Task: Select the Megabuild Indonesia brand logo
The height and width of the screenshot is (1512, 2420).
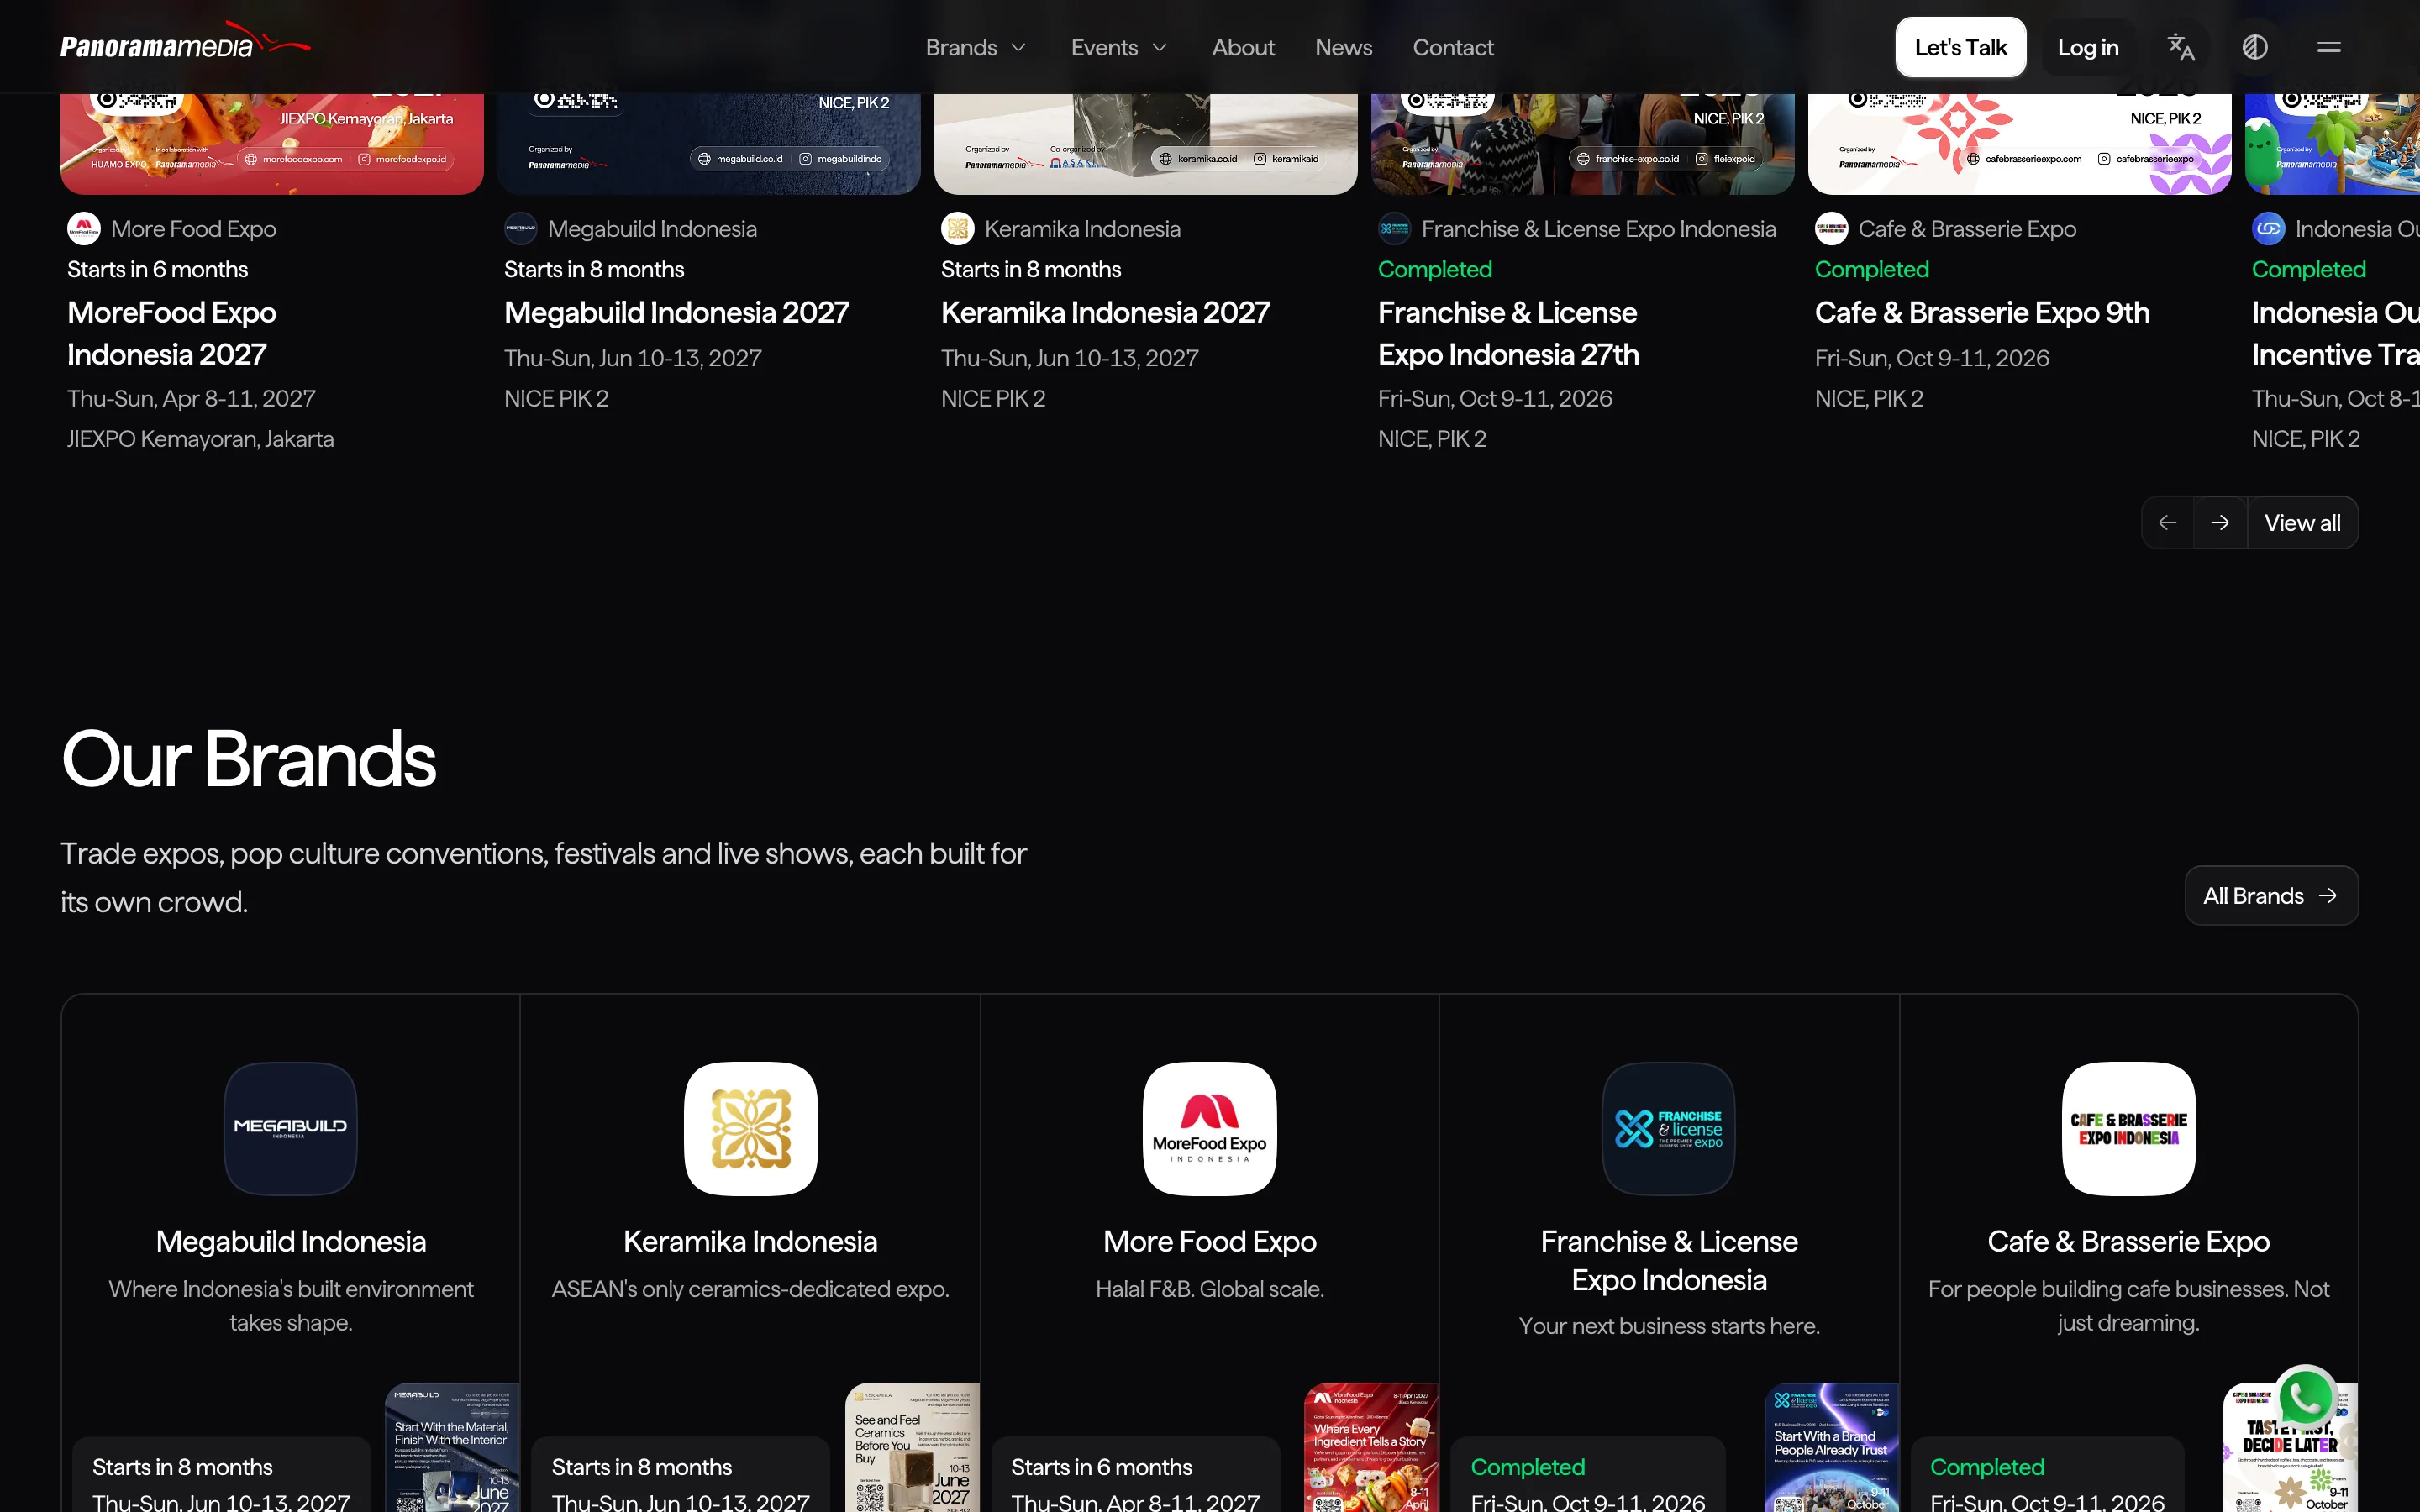Action: (x=291, y=1129)
